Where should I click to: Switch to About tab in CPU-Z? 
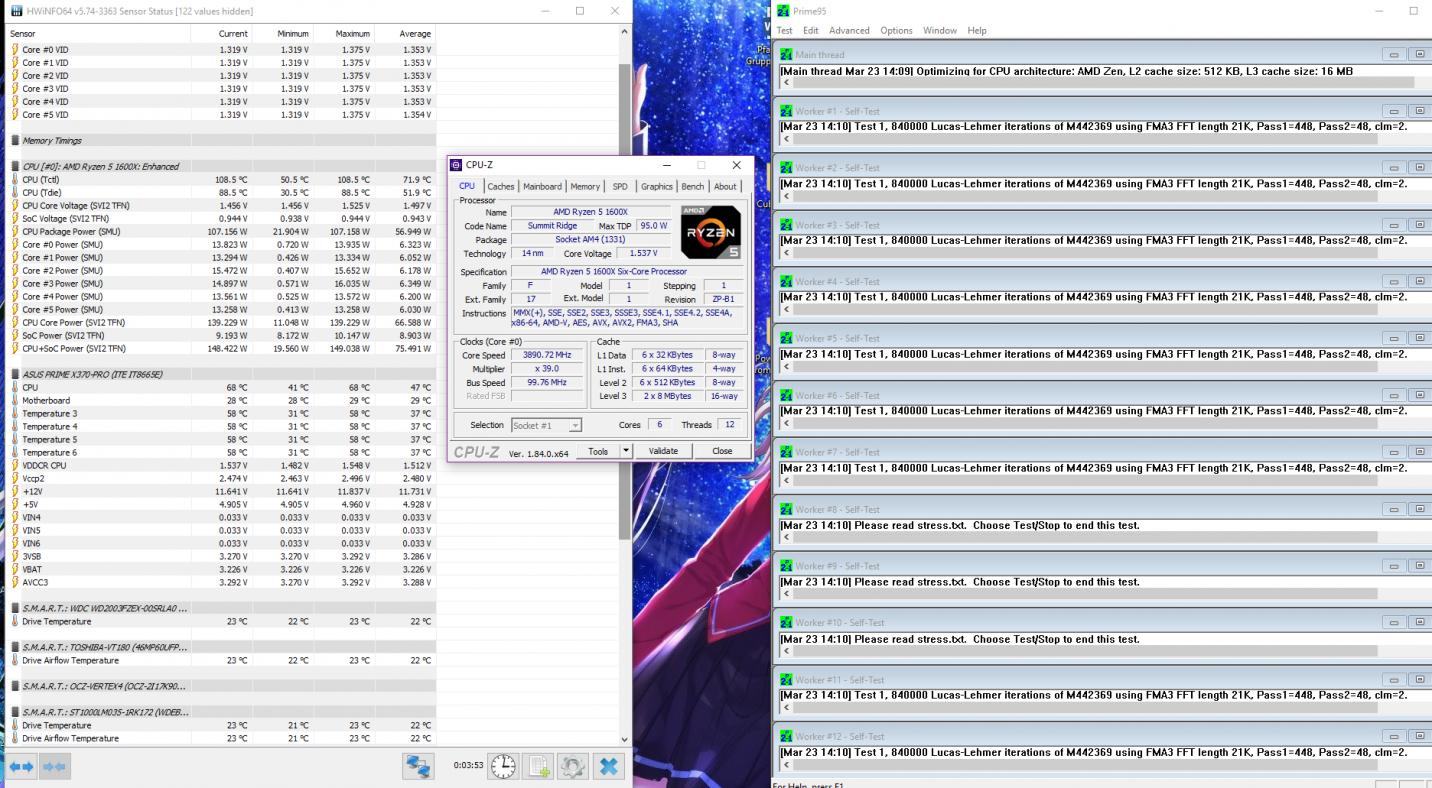click(725, 186)
